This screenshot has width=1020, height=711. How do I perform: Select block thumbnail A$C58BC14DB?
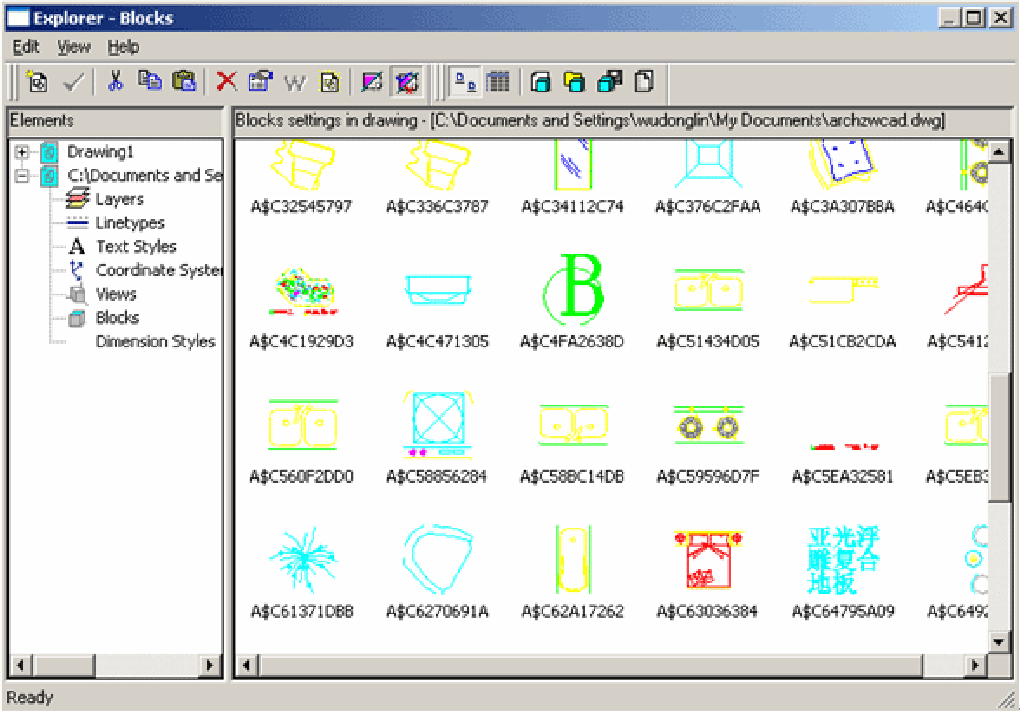[x=573, y=425]
